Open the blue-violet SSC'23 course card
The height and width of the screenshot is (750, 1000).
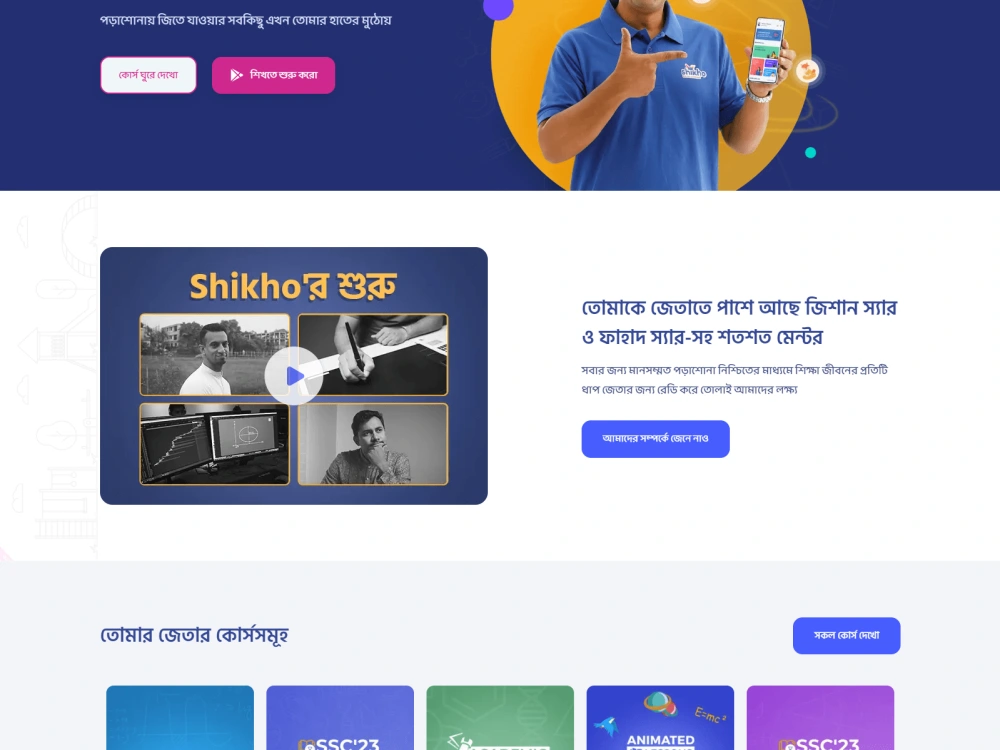tap(340, 717)
